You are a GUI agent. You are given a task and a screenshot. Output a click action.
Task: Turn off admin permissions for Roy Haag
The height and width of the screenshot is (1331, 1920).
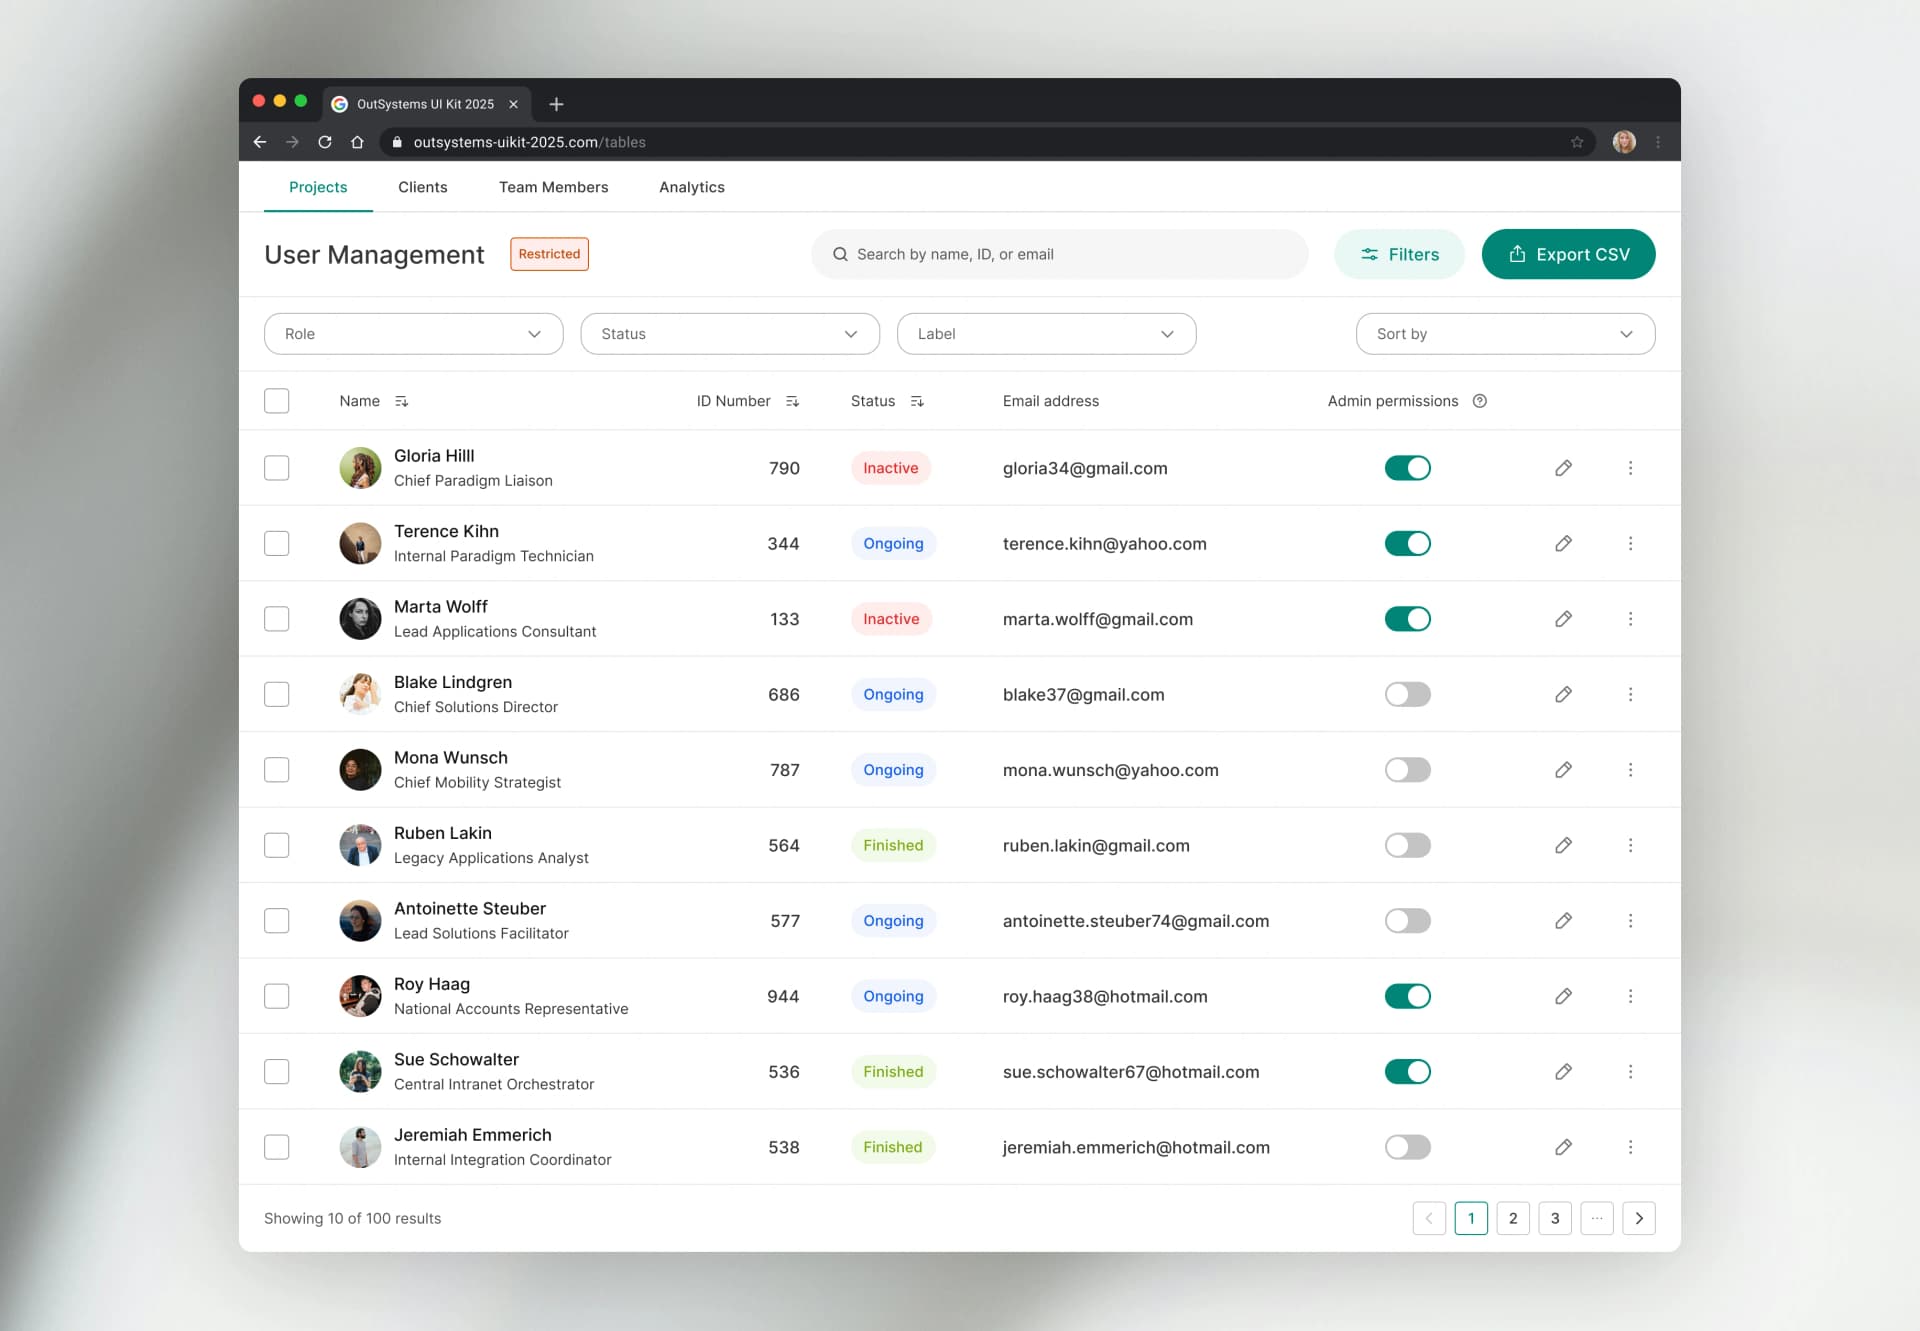coord(1408,996)
